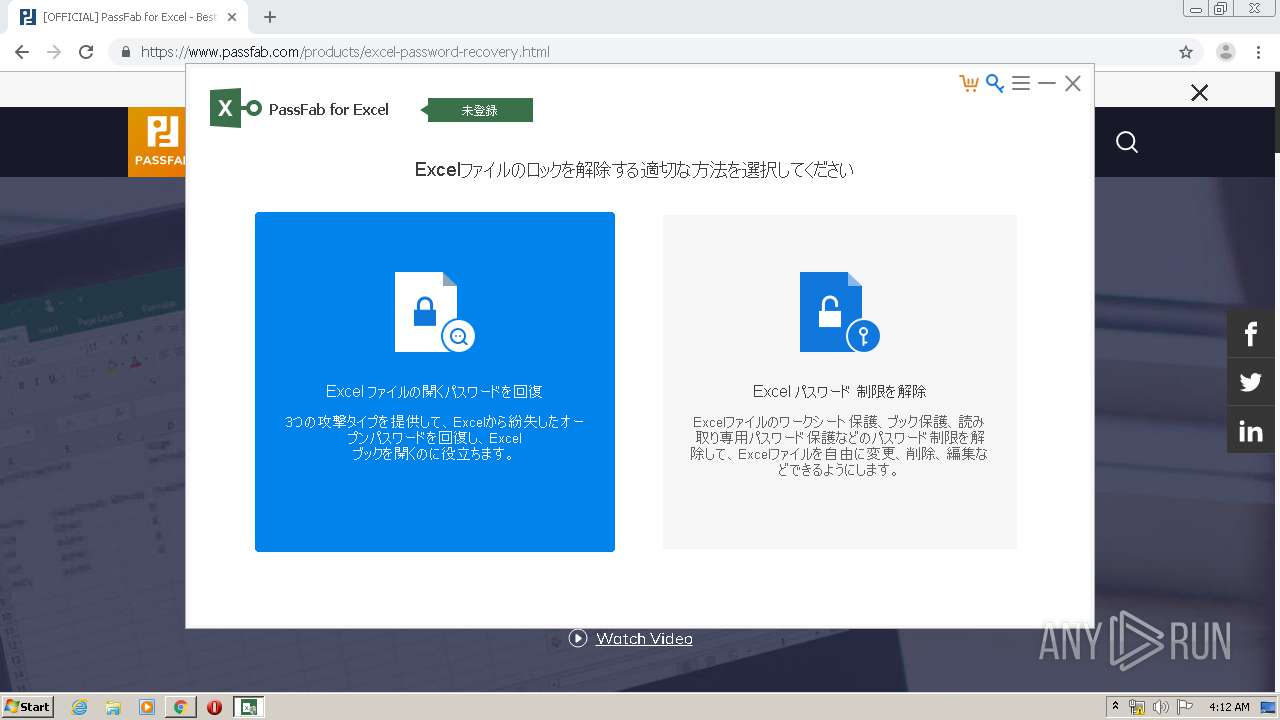Screen dimensions: 1280x720
Task: Click the browser address bar URL
Action: (345, 52)
